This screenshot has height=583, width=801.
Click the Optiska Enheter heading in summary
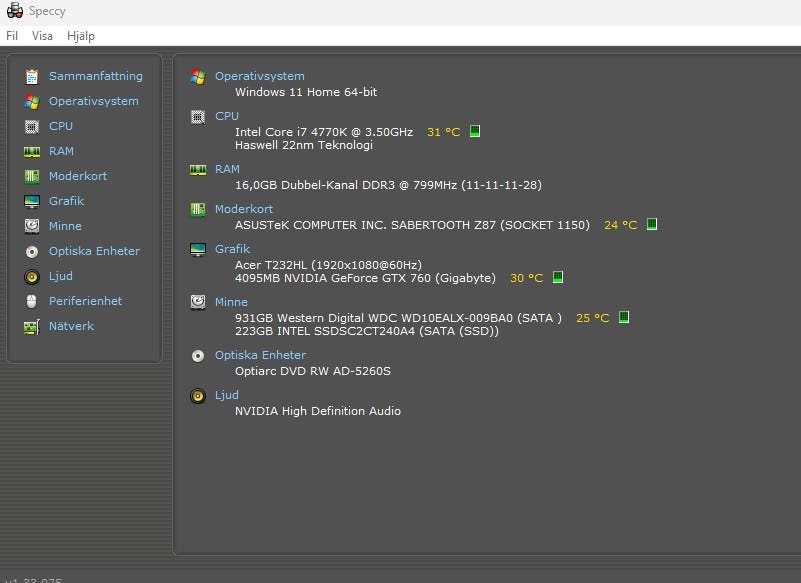click(260, 355)
